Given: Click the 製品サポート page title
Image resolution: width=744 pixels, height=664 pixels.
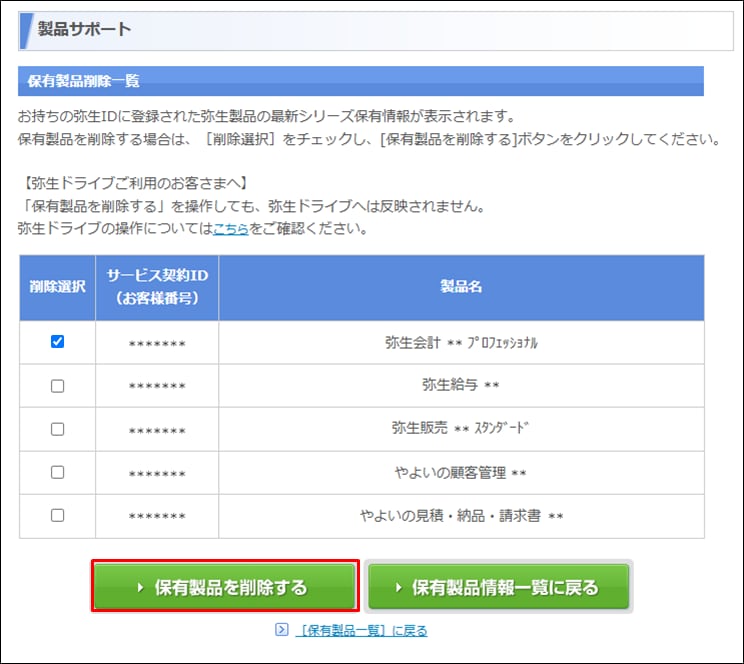Looking at the screenshot, I should (84, 29).
